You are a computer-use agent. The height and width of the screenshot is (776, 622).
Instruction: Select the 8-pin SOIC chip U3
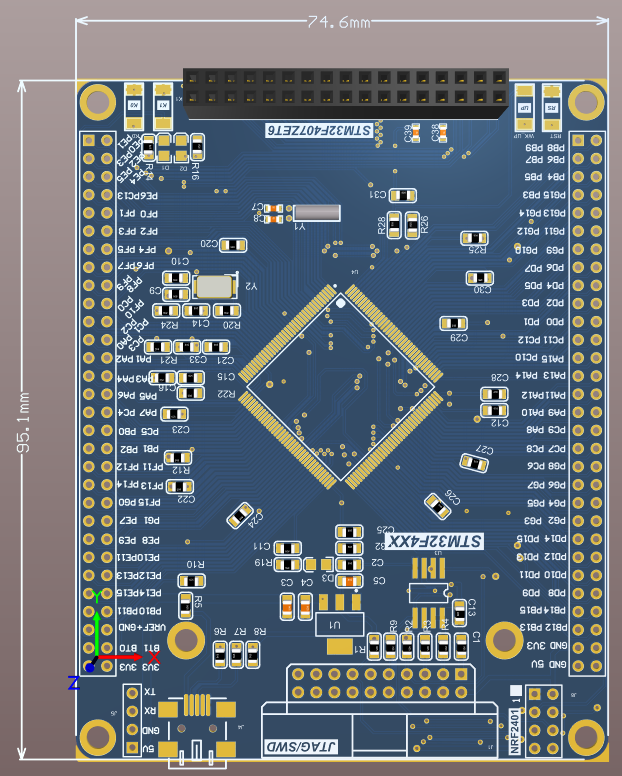pos(429,592)
